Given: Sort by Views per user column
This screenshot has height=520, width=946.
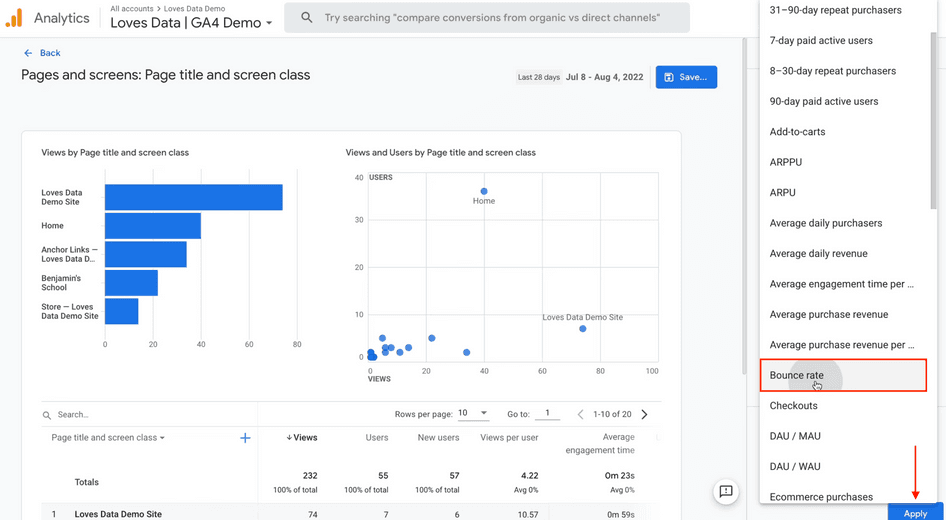Looking at the screenshot, I should tap(509, 437).
